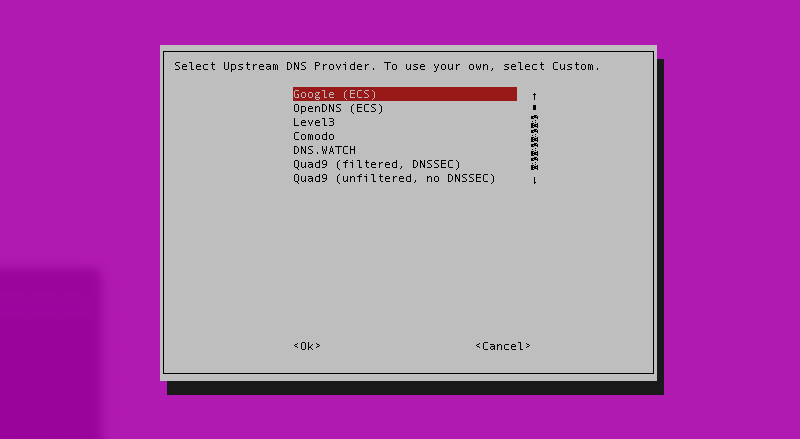
Task: Click the scroll down arrow beside the list
Action: [x=534, y=180]
